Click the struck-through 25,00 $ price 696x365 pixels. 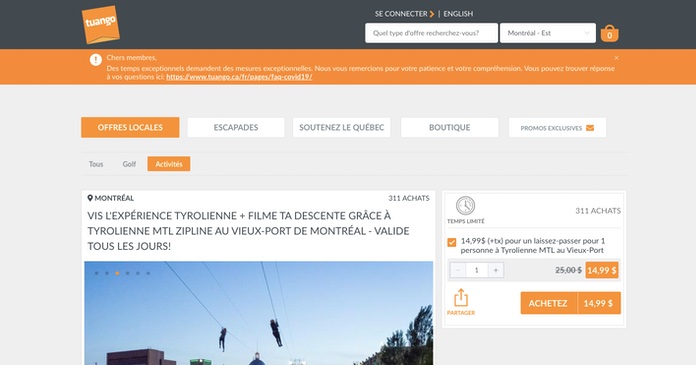(x=568, y=270)
